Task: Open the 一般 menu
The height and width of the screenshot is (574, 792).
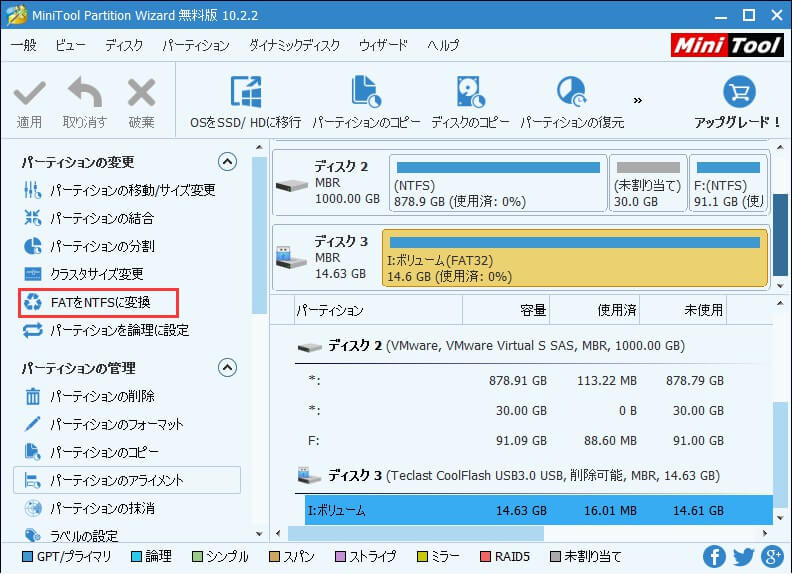Action: (x=24, y=45)
